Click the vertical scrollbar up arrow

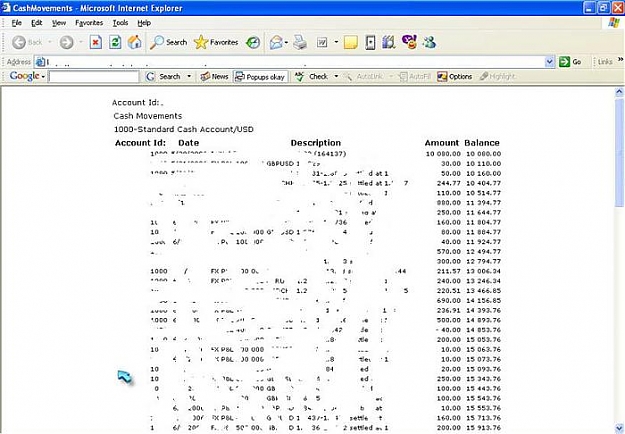[619, 92]
